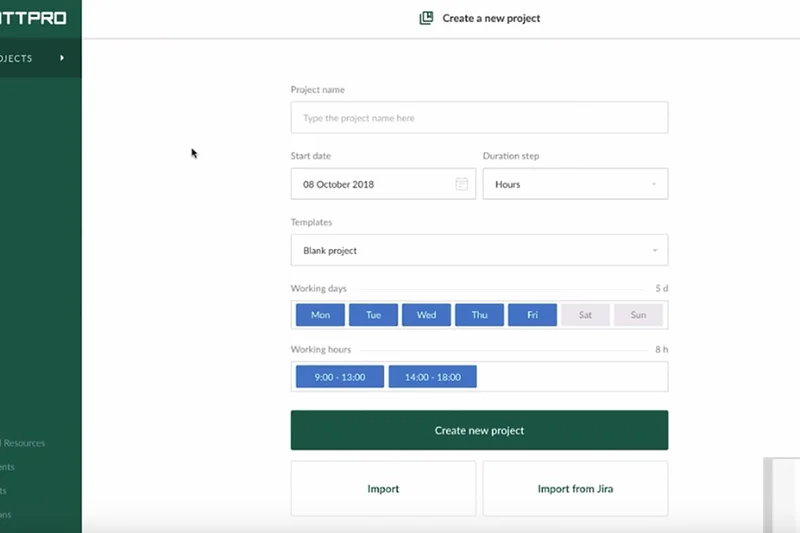800x533 pixels.
Task: Enable Saturday as a working day
Action: click(585, 315)
